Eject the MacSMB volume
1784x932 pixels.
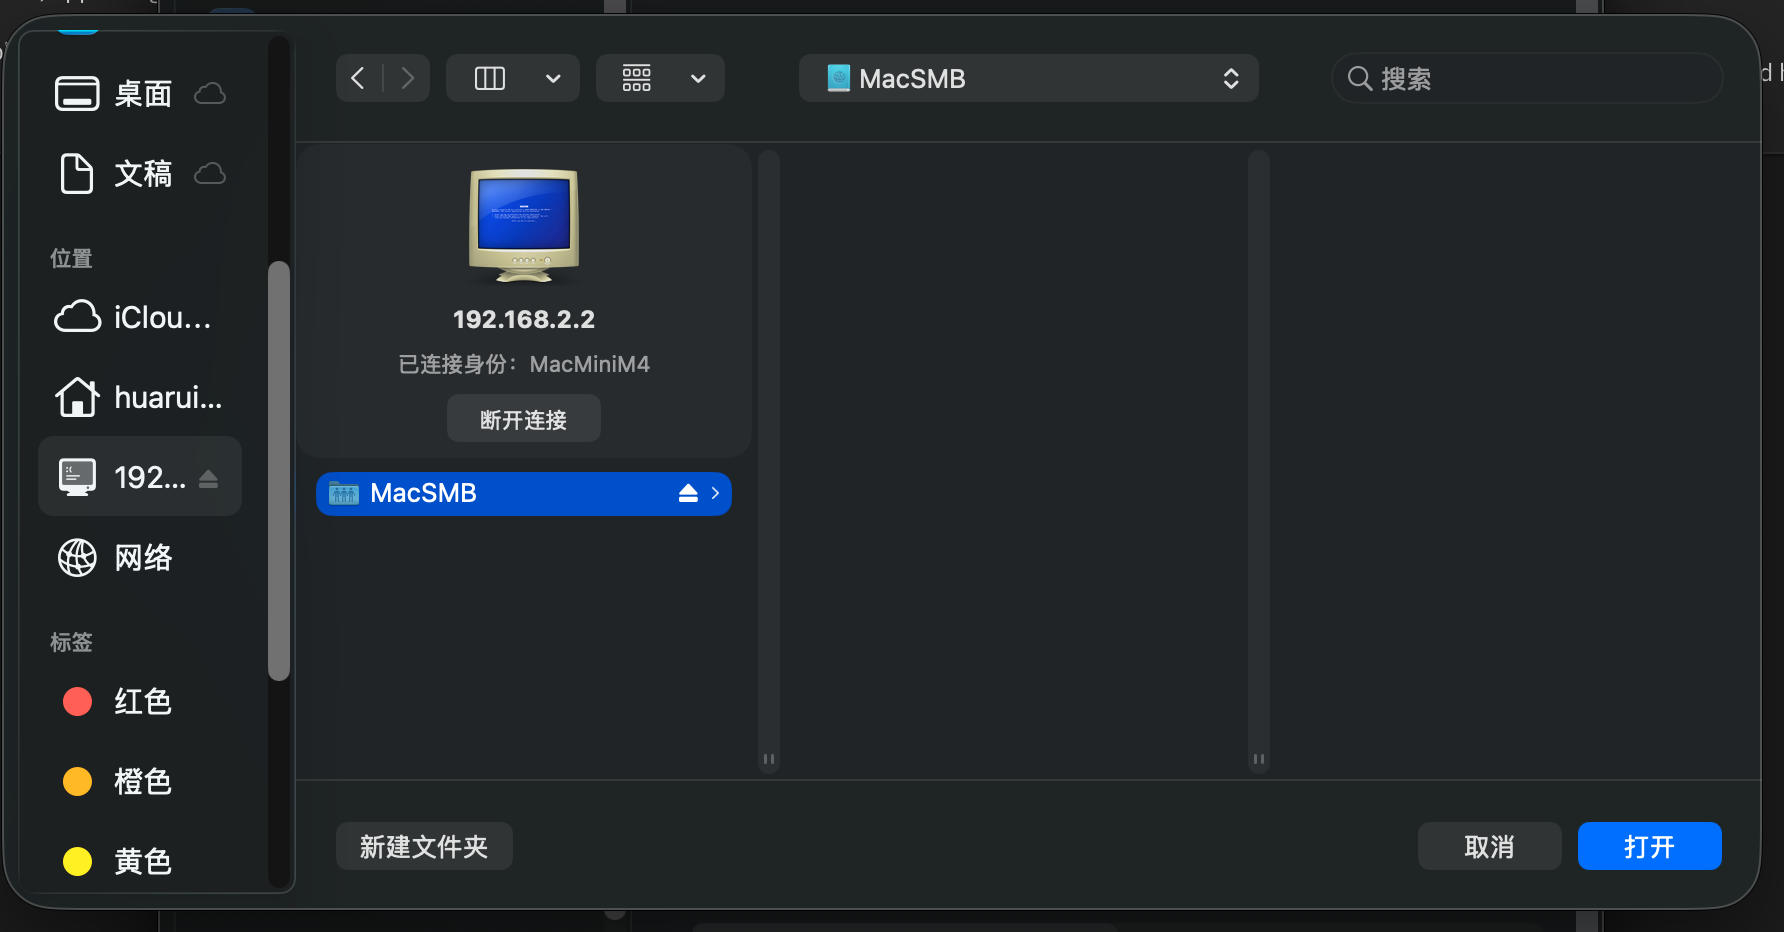pos(688,493)
